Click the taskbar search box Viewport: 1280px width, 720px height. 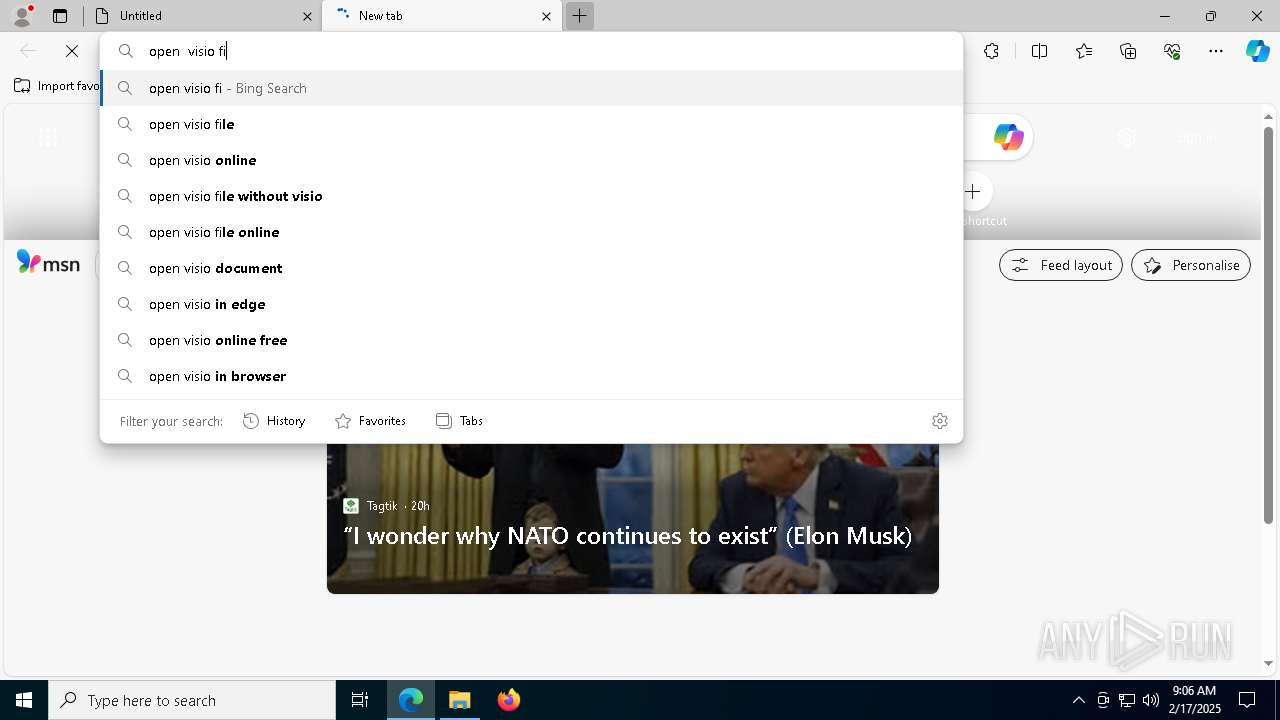192,700
